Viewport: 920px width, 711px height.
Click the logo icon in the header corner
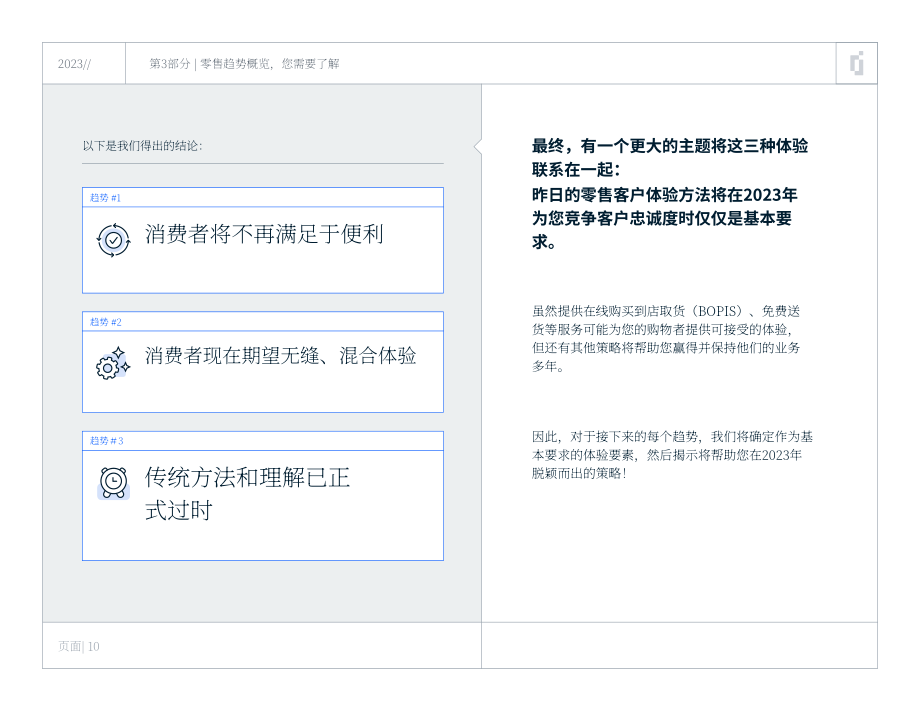pos(857,63)
